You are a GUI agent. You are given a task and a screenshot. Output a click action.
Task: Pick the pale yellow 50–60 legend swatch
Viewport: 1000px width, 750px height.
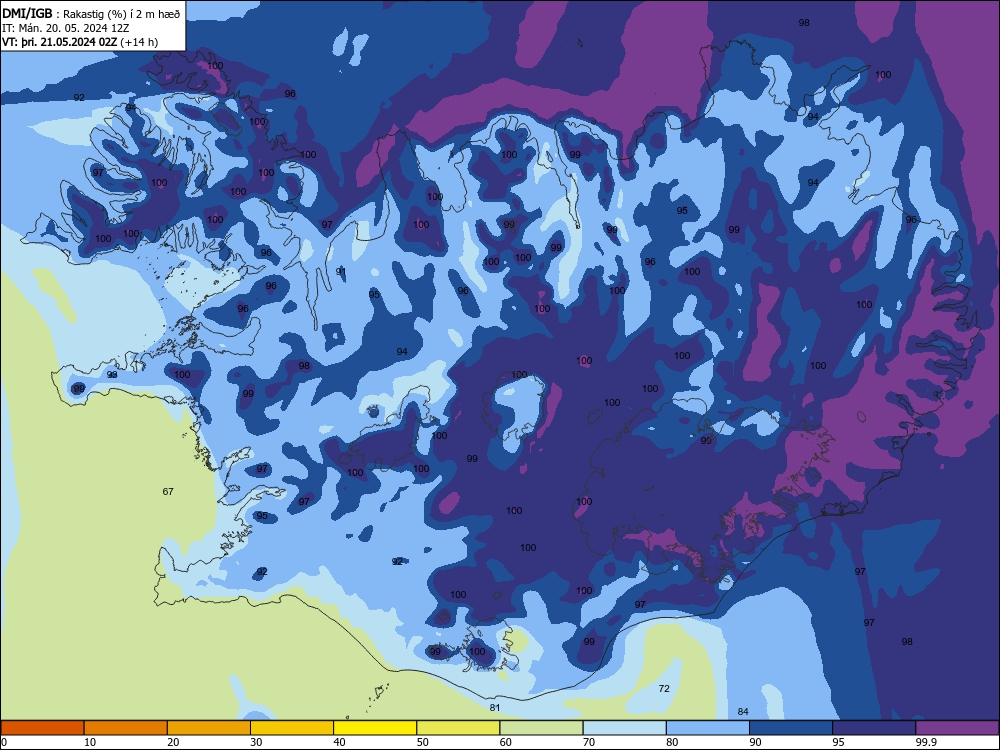(458, 728)
